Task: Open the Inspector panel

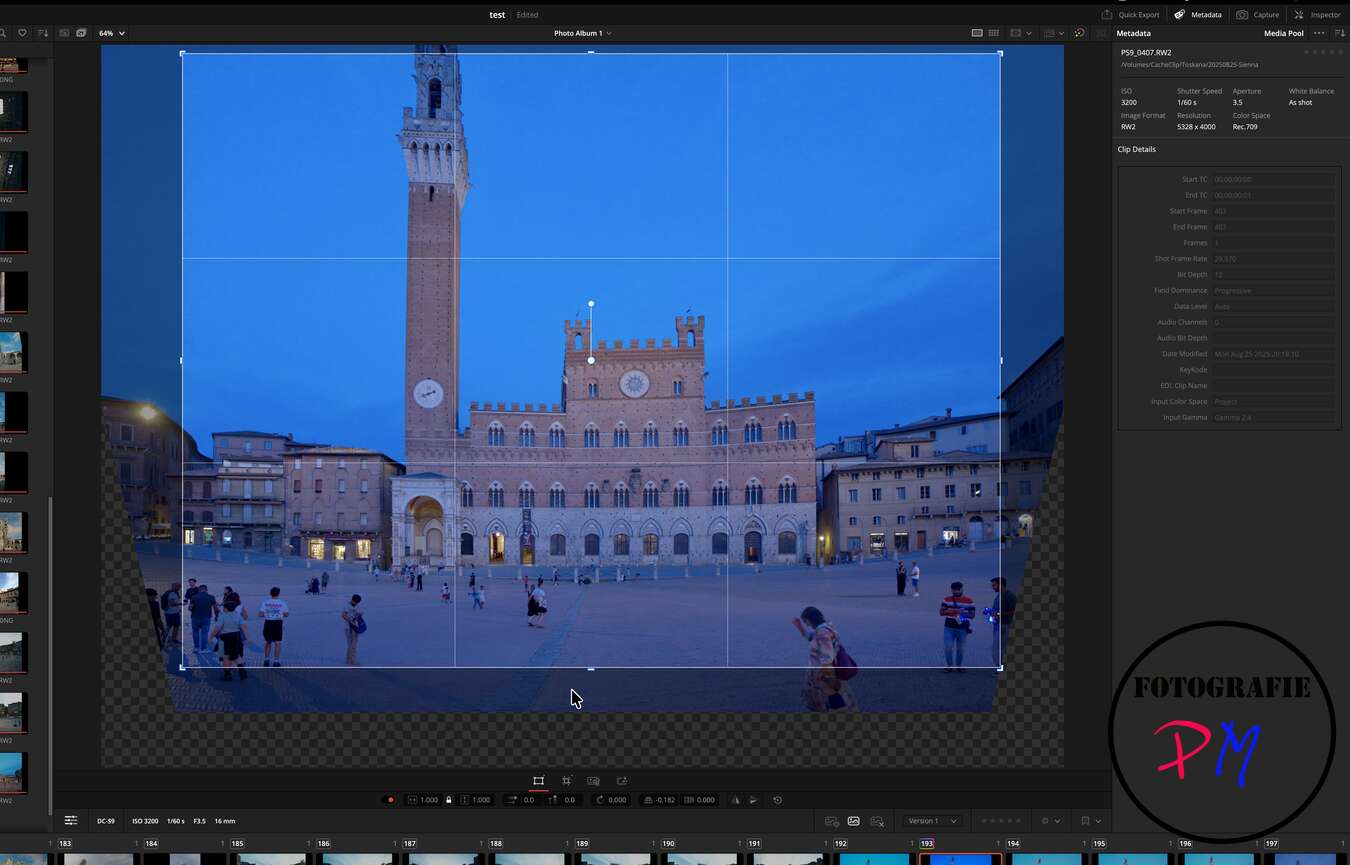Action: (1317, 15)
